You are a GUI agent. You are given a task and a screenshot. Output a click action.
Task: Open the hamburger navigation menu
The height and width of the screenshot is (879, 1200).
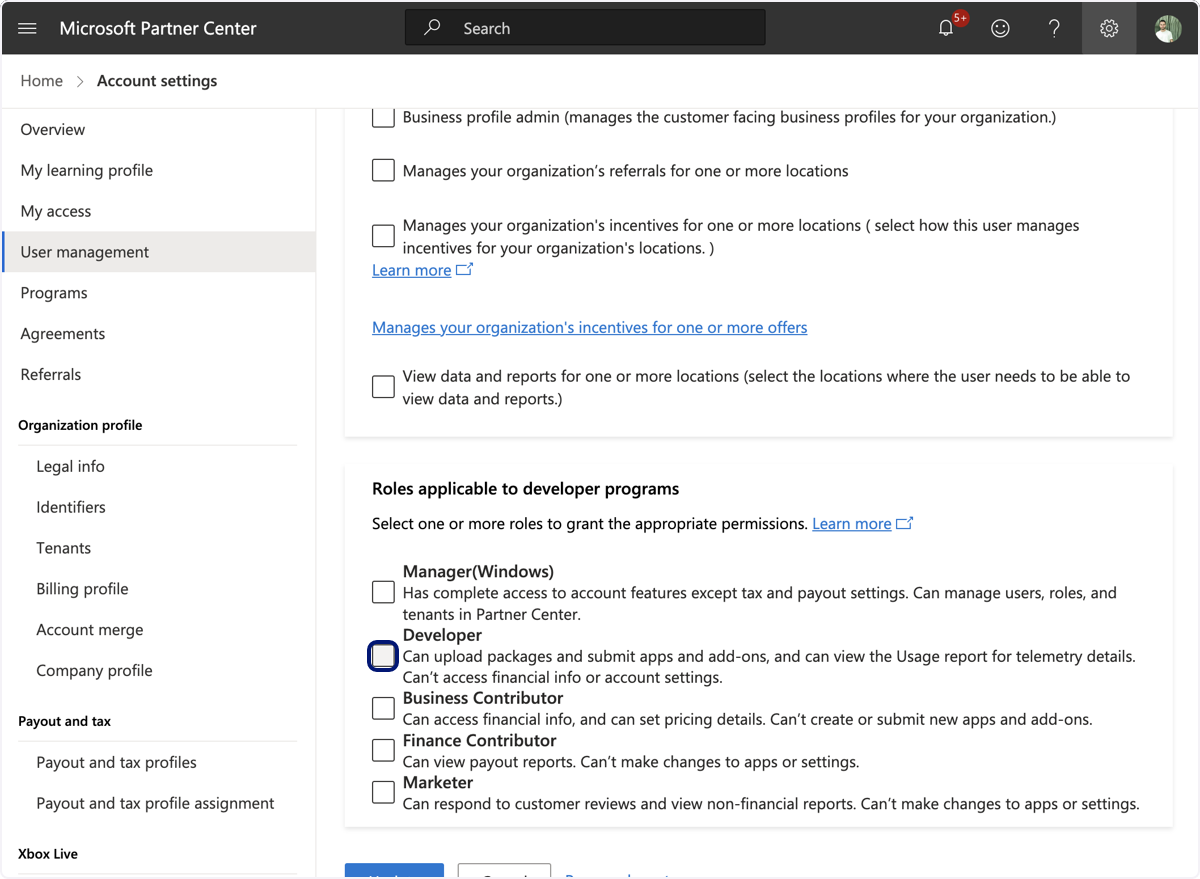(27, 28)
